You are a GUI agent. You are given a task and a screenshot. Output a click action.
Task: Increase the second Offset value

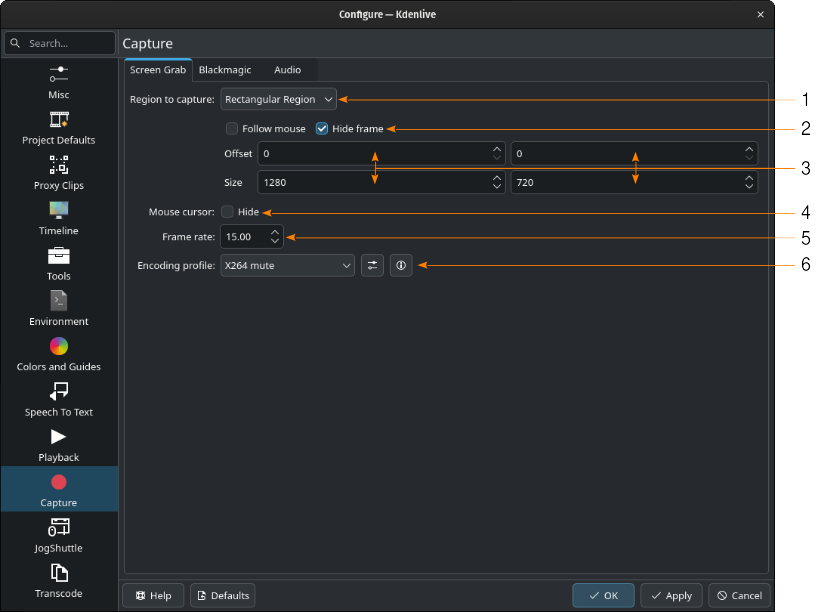pyautogui.click(x=749, y=149)
